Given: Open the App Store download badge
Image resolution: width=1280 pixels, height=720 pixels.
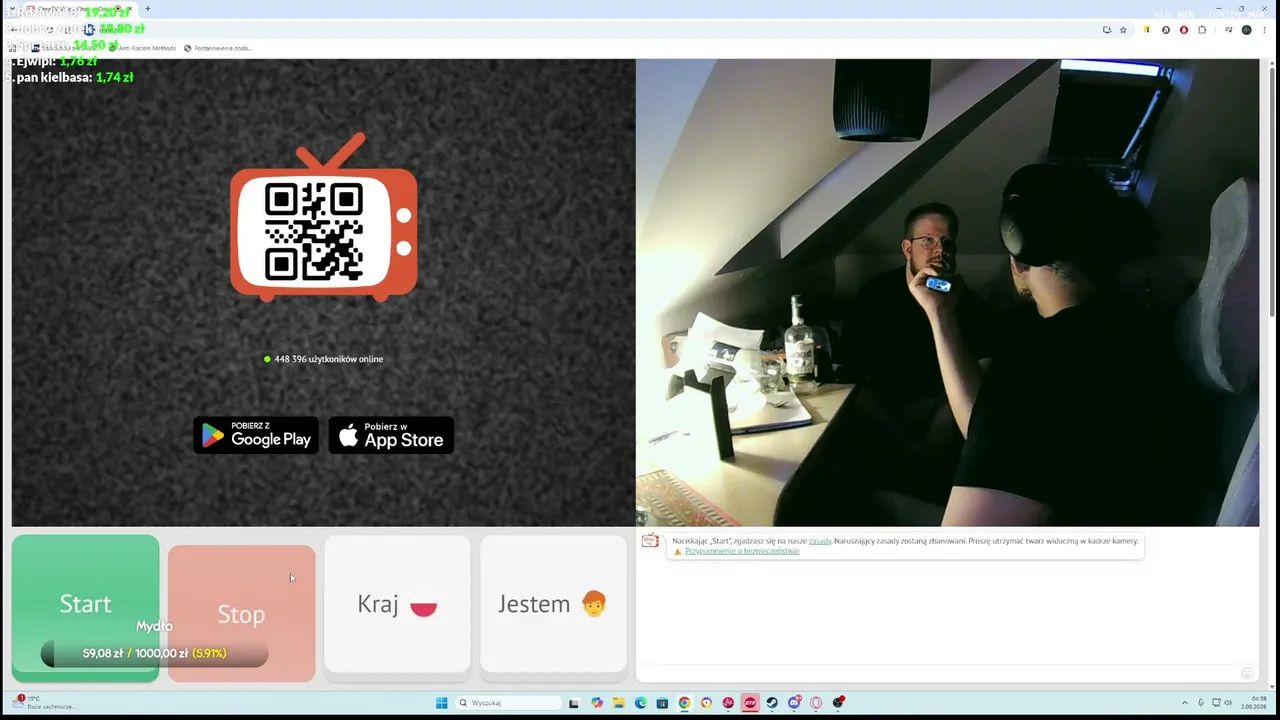Looking at the screenshot, I should pos(391,435).
